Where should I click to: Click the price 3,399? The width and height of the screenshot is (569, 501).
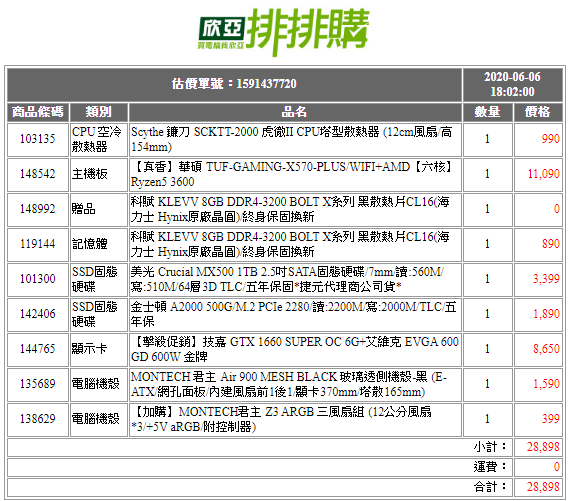546,279
